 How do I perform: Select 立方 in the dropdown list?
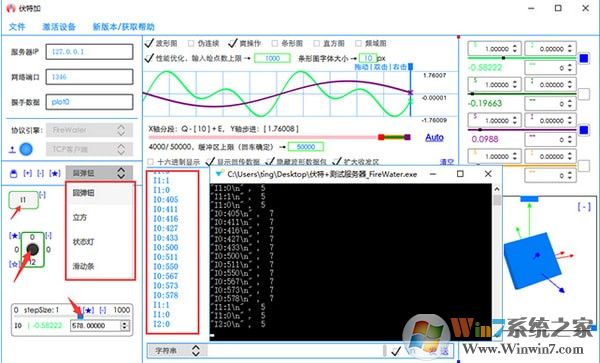100,217
